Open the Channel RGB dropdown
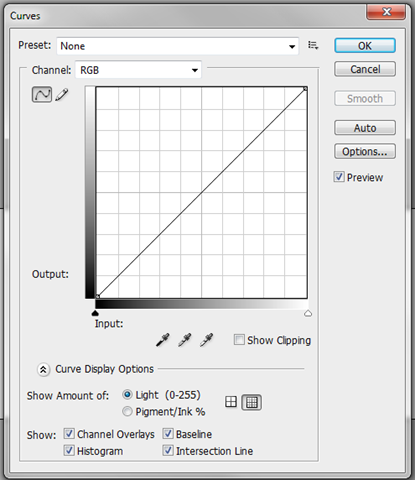The image size is (415, 480). tap(138, 70)
